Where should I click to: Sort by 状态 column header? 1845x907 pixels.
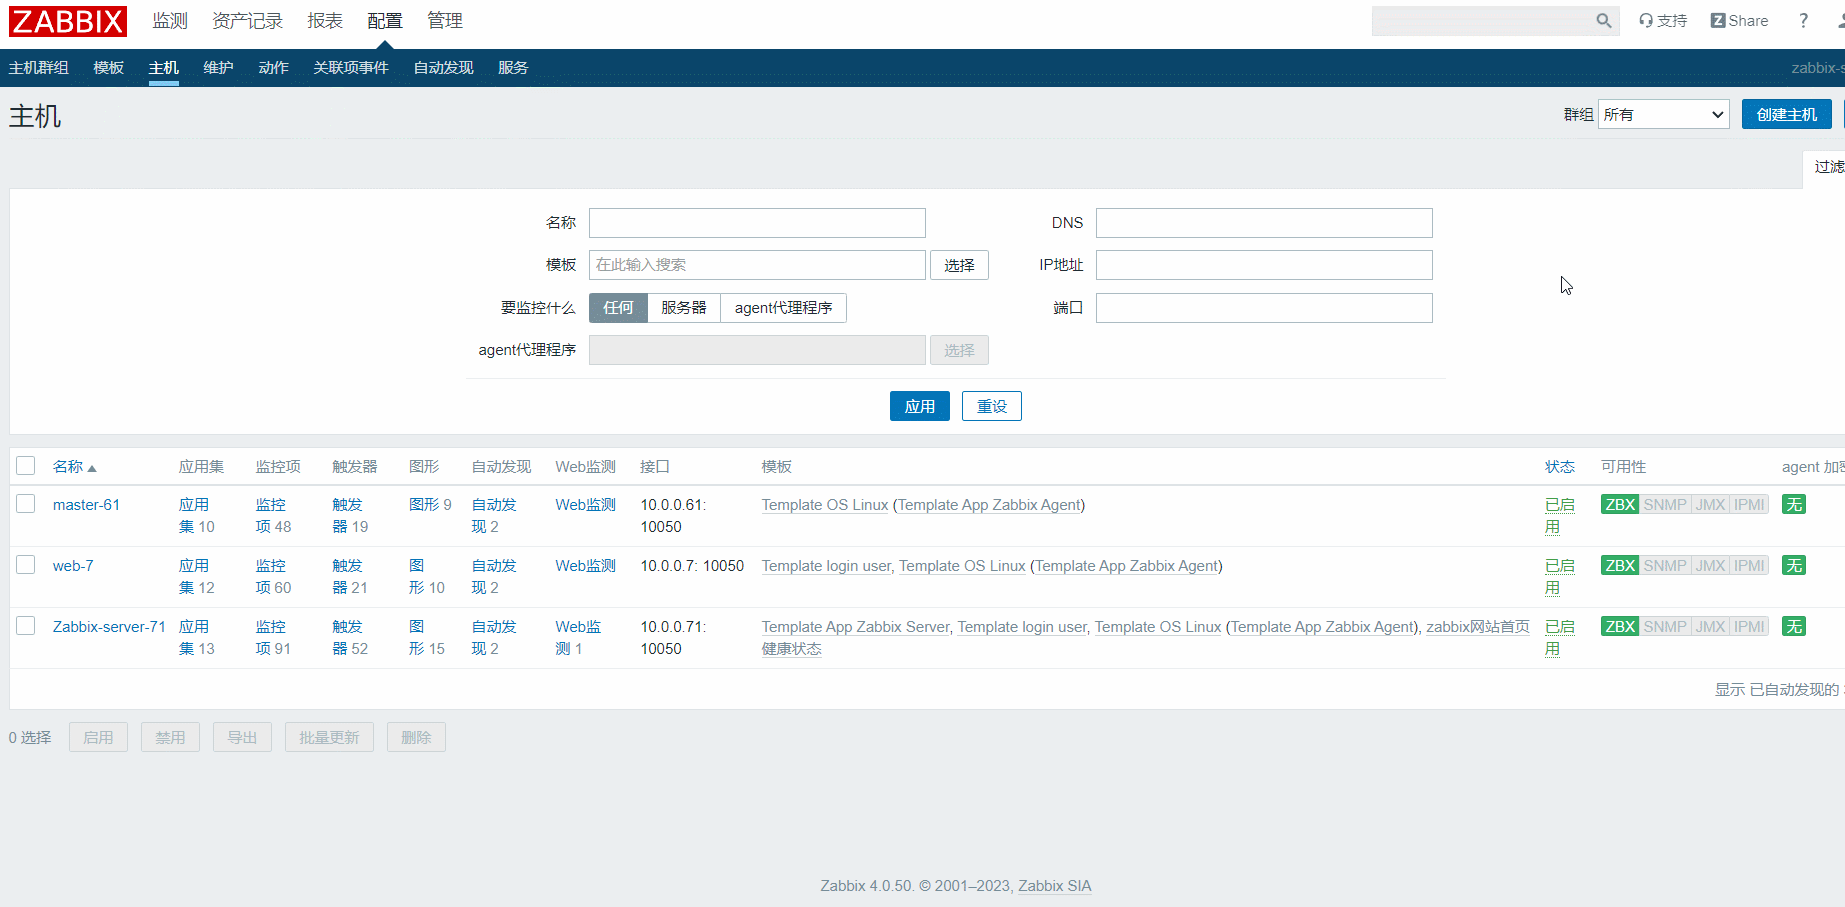[x=1560, y=467]
